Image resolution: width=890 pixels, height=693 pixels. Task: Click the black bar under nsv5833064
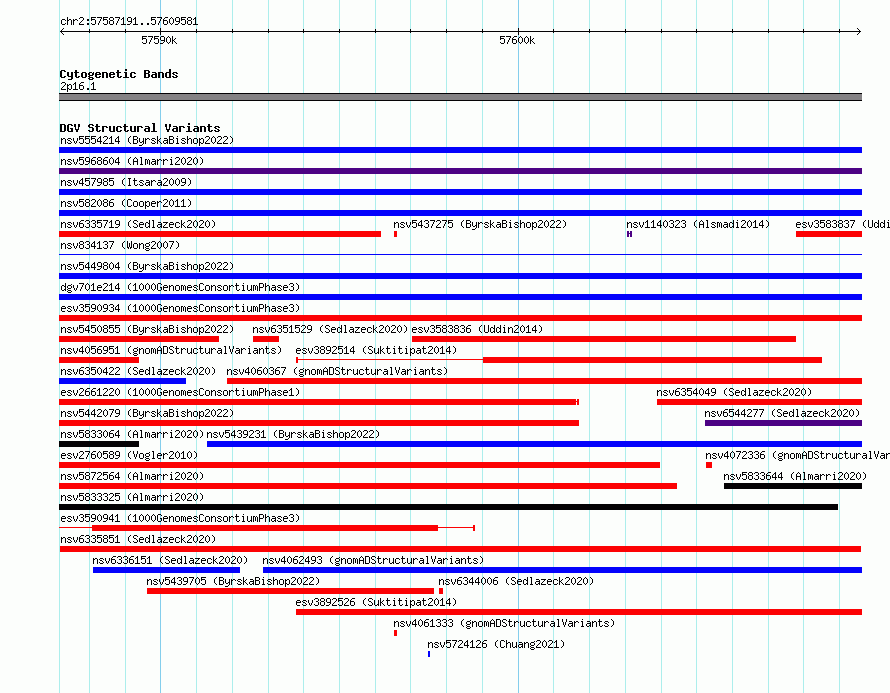point(99,444)
